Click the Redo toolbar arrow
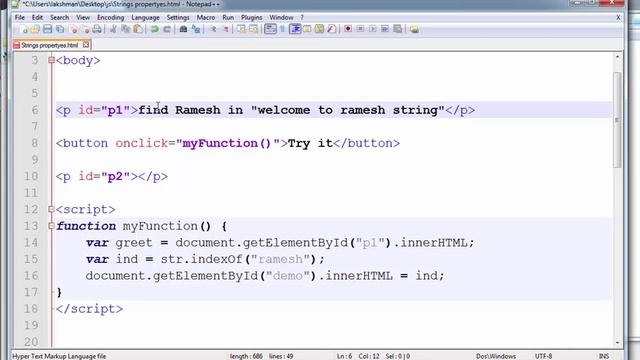The width and height of the screenshot is (640, 360). click(167, 29)
